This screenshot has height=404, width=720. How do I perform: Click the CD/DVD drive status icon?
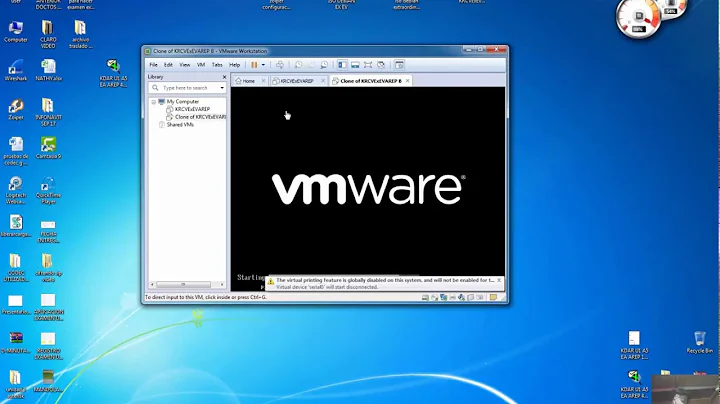coord(434,297)
